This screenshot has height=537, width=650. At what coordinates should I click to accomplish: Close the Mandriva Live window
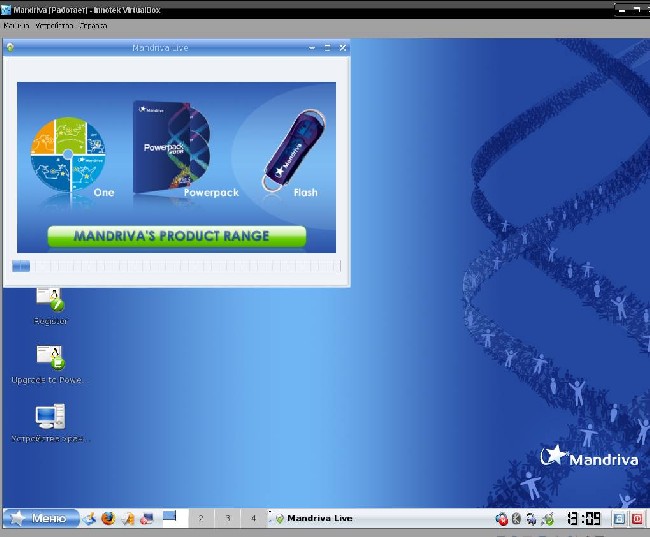pos(343,48)
